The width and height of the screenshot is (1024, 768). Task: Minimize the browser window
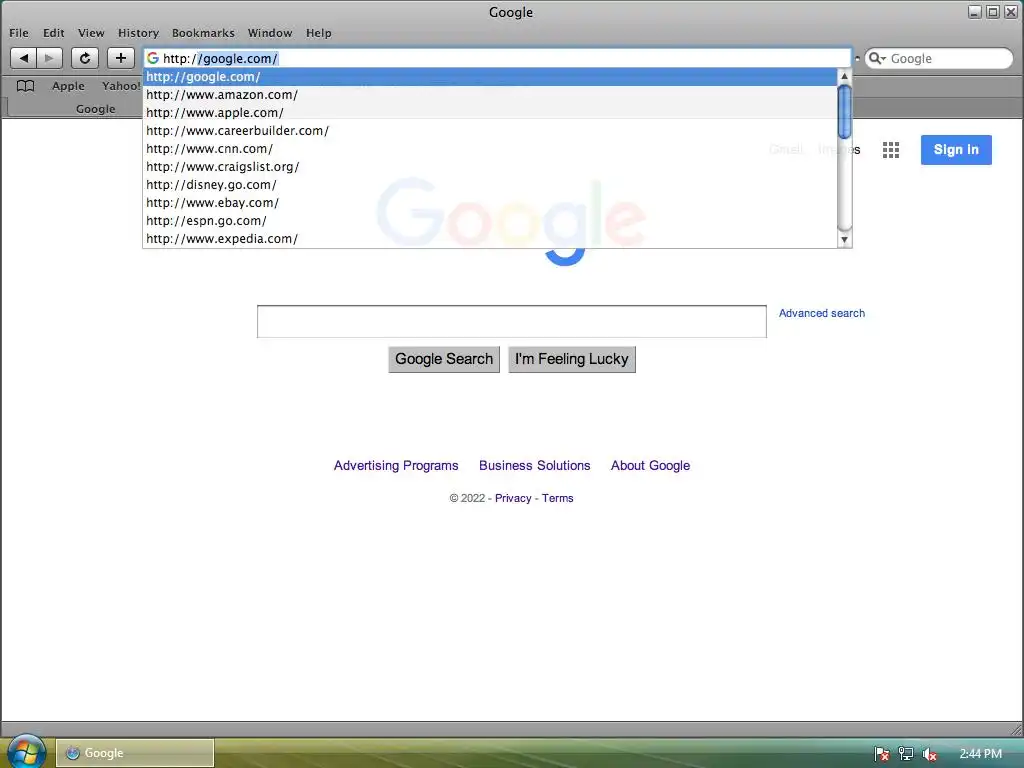[x=974, y=12]
